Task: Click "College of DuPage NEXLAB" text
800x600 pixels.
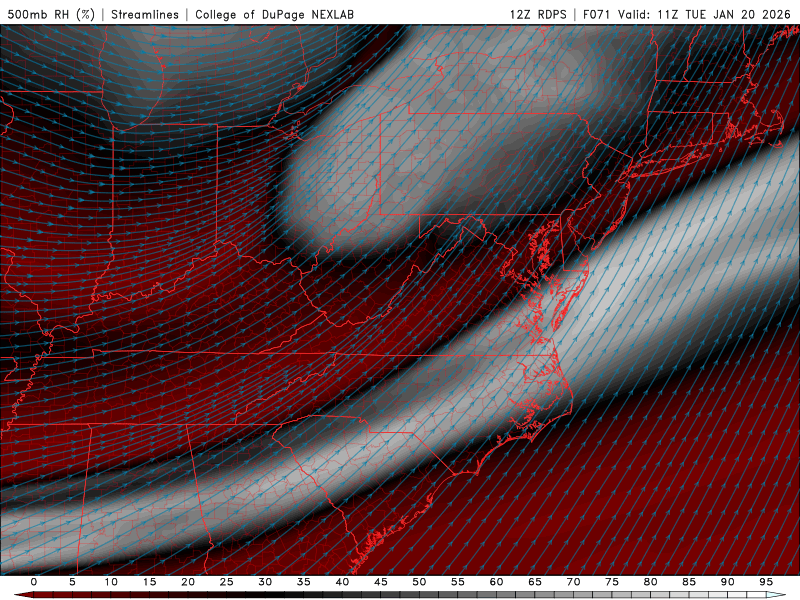Action: pyautogui.click(x=274, y=14)
